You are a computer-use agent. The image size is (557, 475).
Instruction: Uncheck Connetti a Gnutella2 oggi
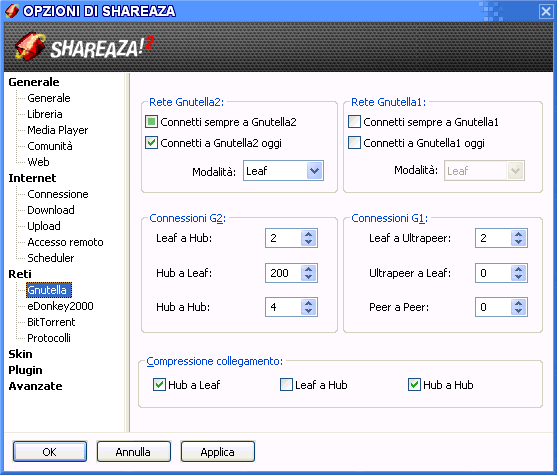pyautogui.click(x=151, y=143)
